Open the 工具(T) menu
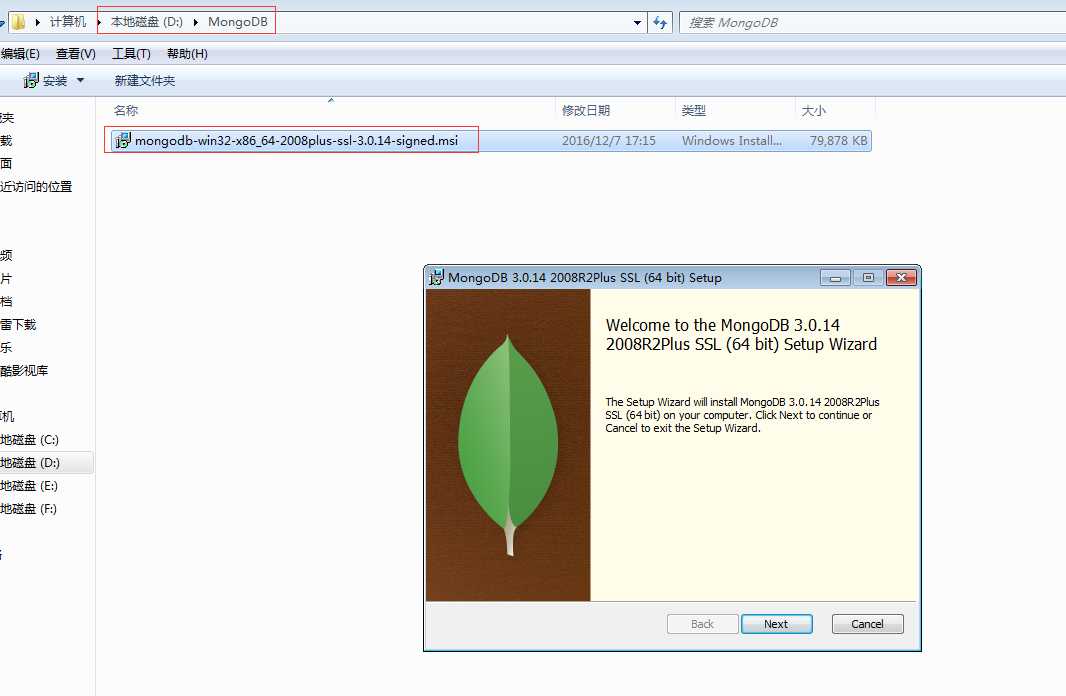This screenshot has height=696, width=1066. [131, 54]
